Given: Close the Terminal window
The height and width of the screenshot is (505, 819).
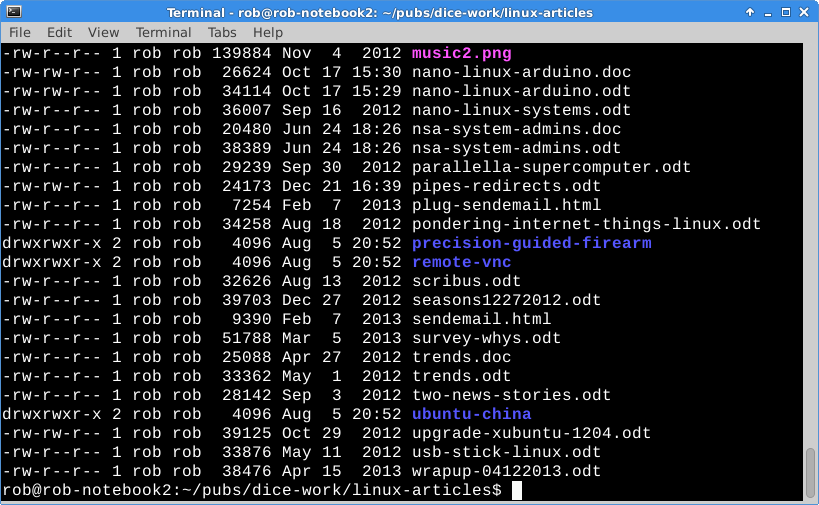Looking at the screenshot, I should tap(804, 12).
